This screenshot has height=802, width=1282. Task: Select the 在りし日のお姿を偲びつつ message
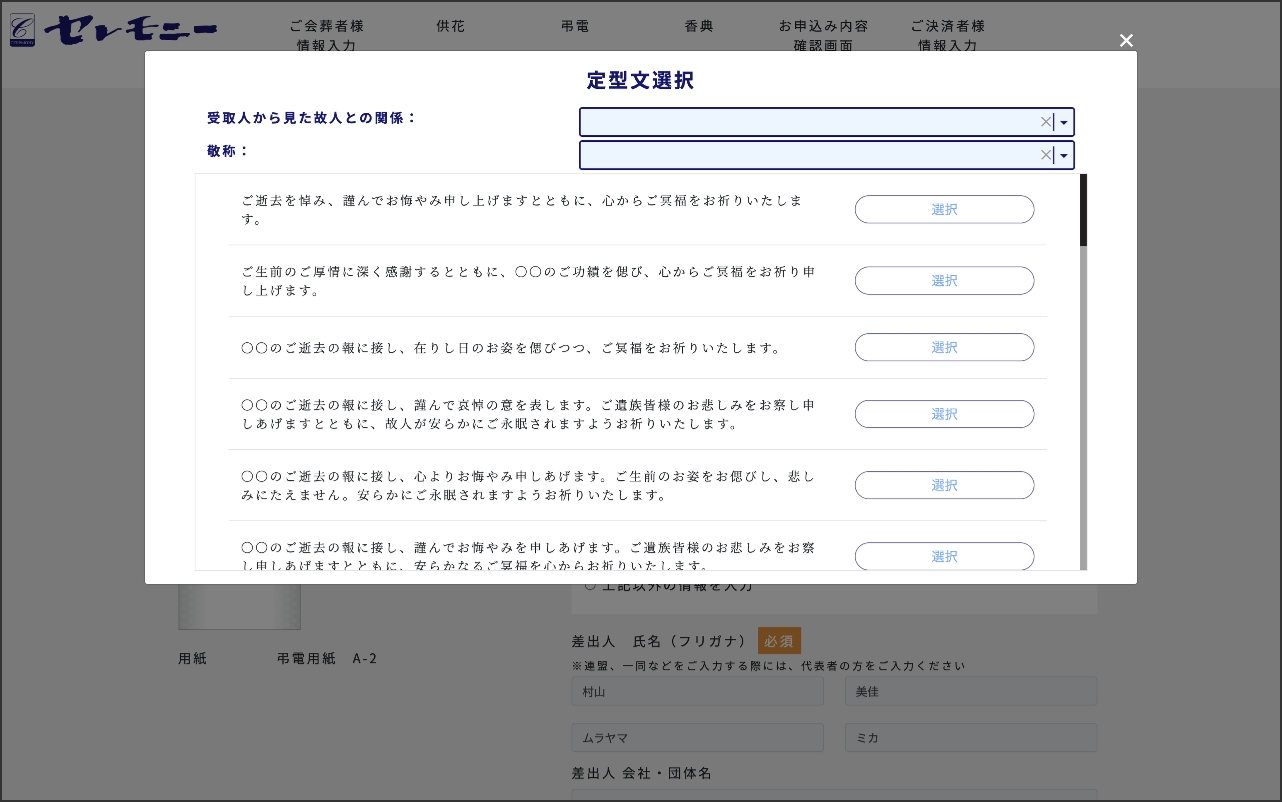point(944,348)
